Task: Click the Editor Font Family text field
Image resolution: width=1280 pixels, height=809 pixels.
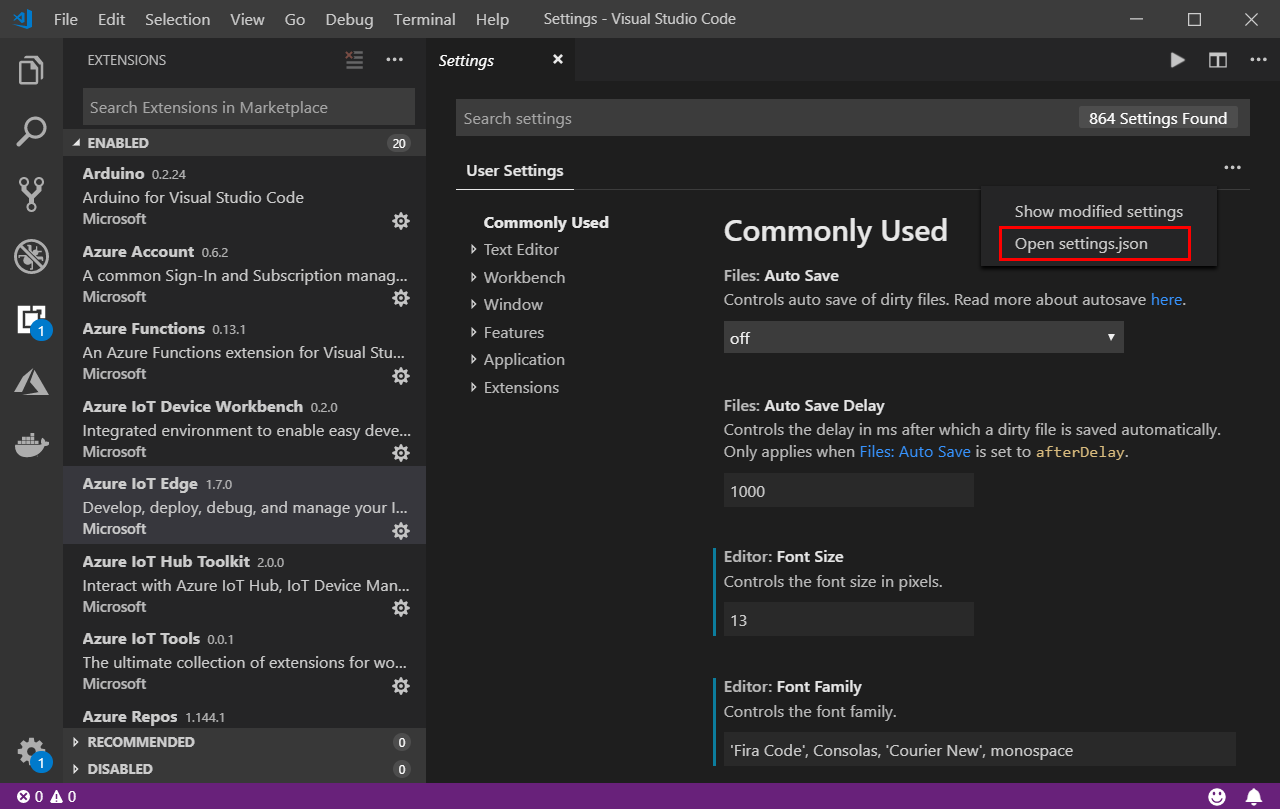Action: (980, 750)
